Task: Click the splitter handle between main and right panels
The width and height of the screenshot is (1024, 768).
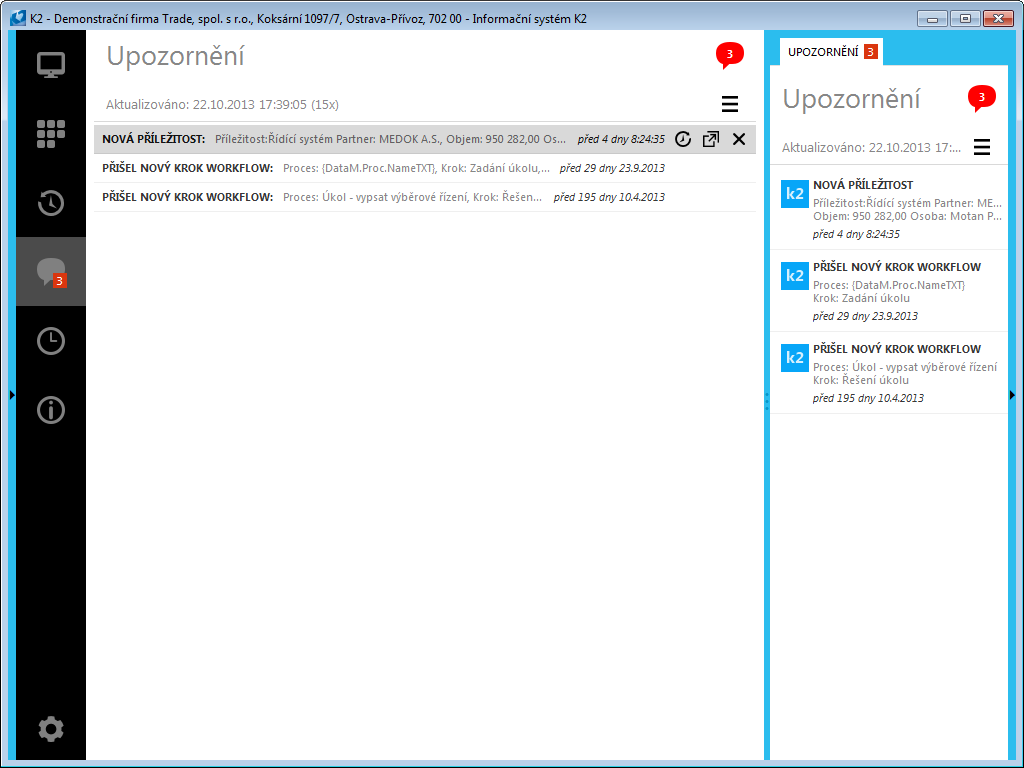Action: (x=767, y=401)
